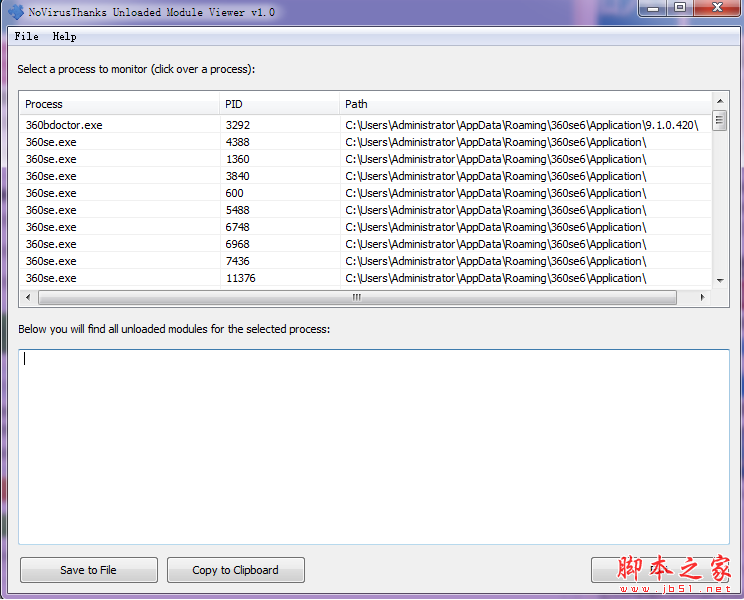
Task: Sort by the Path column header
Action: coord(525,104)
